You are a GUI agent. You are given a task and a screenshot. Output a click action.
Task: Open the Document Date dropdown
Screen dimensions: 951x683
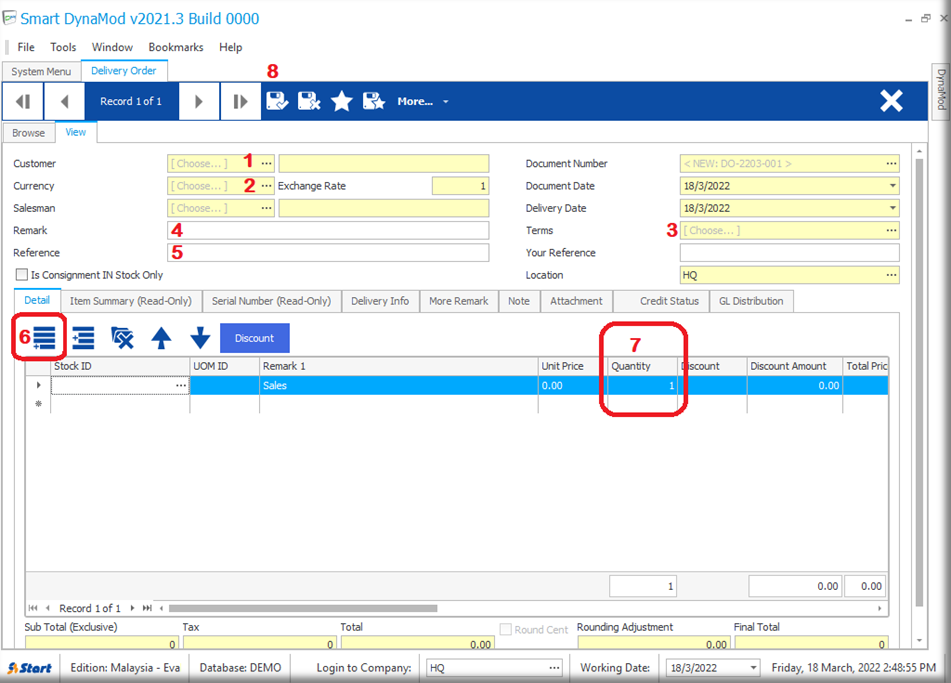(x=891, y=186)
